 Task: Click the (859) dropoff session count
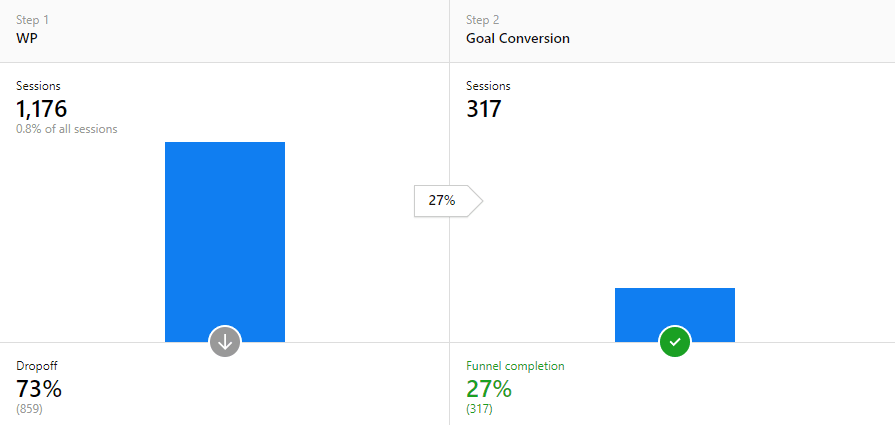29,408
